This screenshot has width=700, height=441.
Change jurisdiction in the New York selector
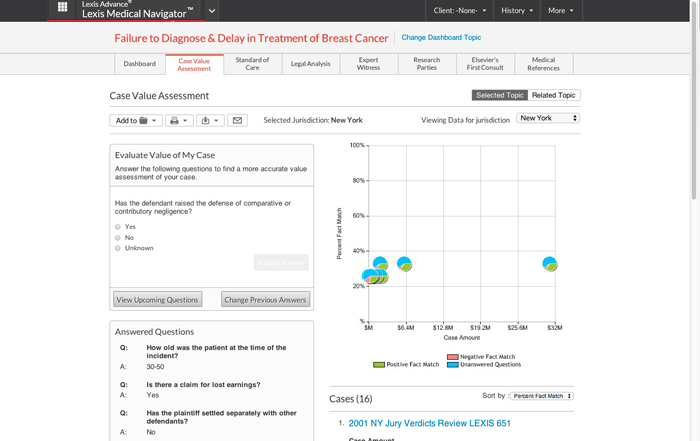[x=548, y=118]
